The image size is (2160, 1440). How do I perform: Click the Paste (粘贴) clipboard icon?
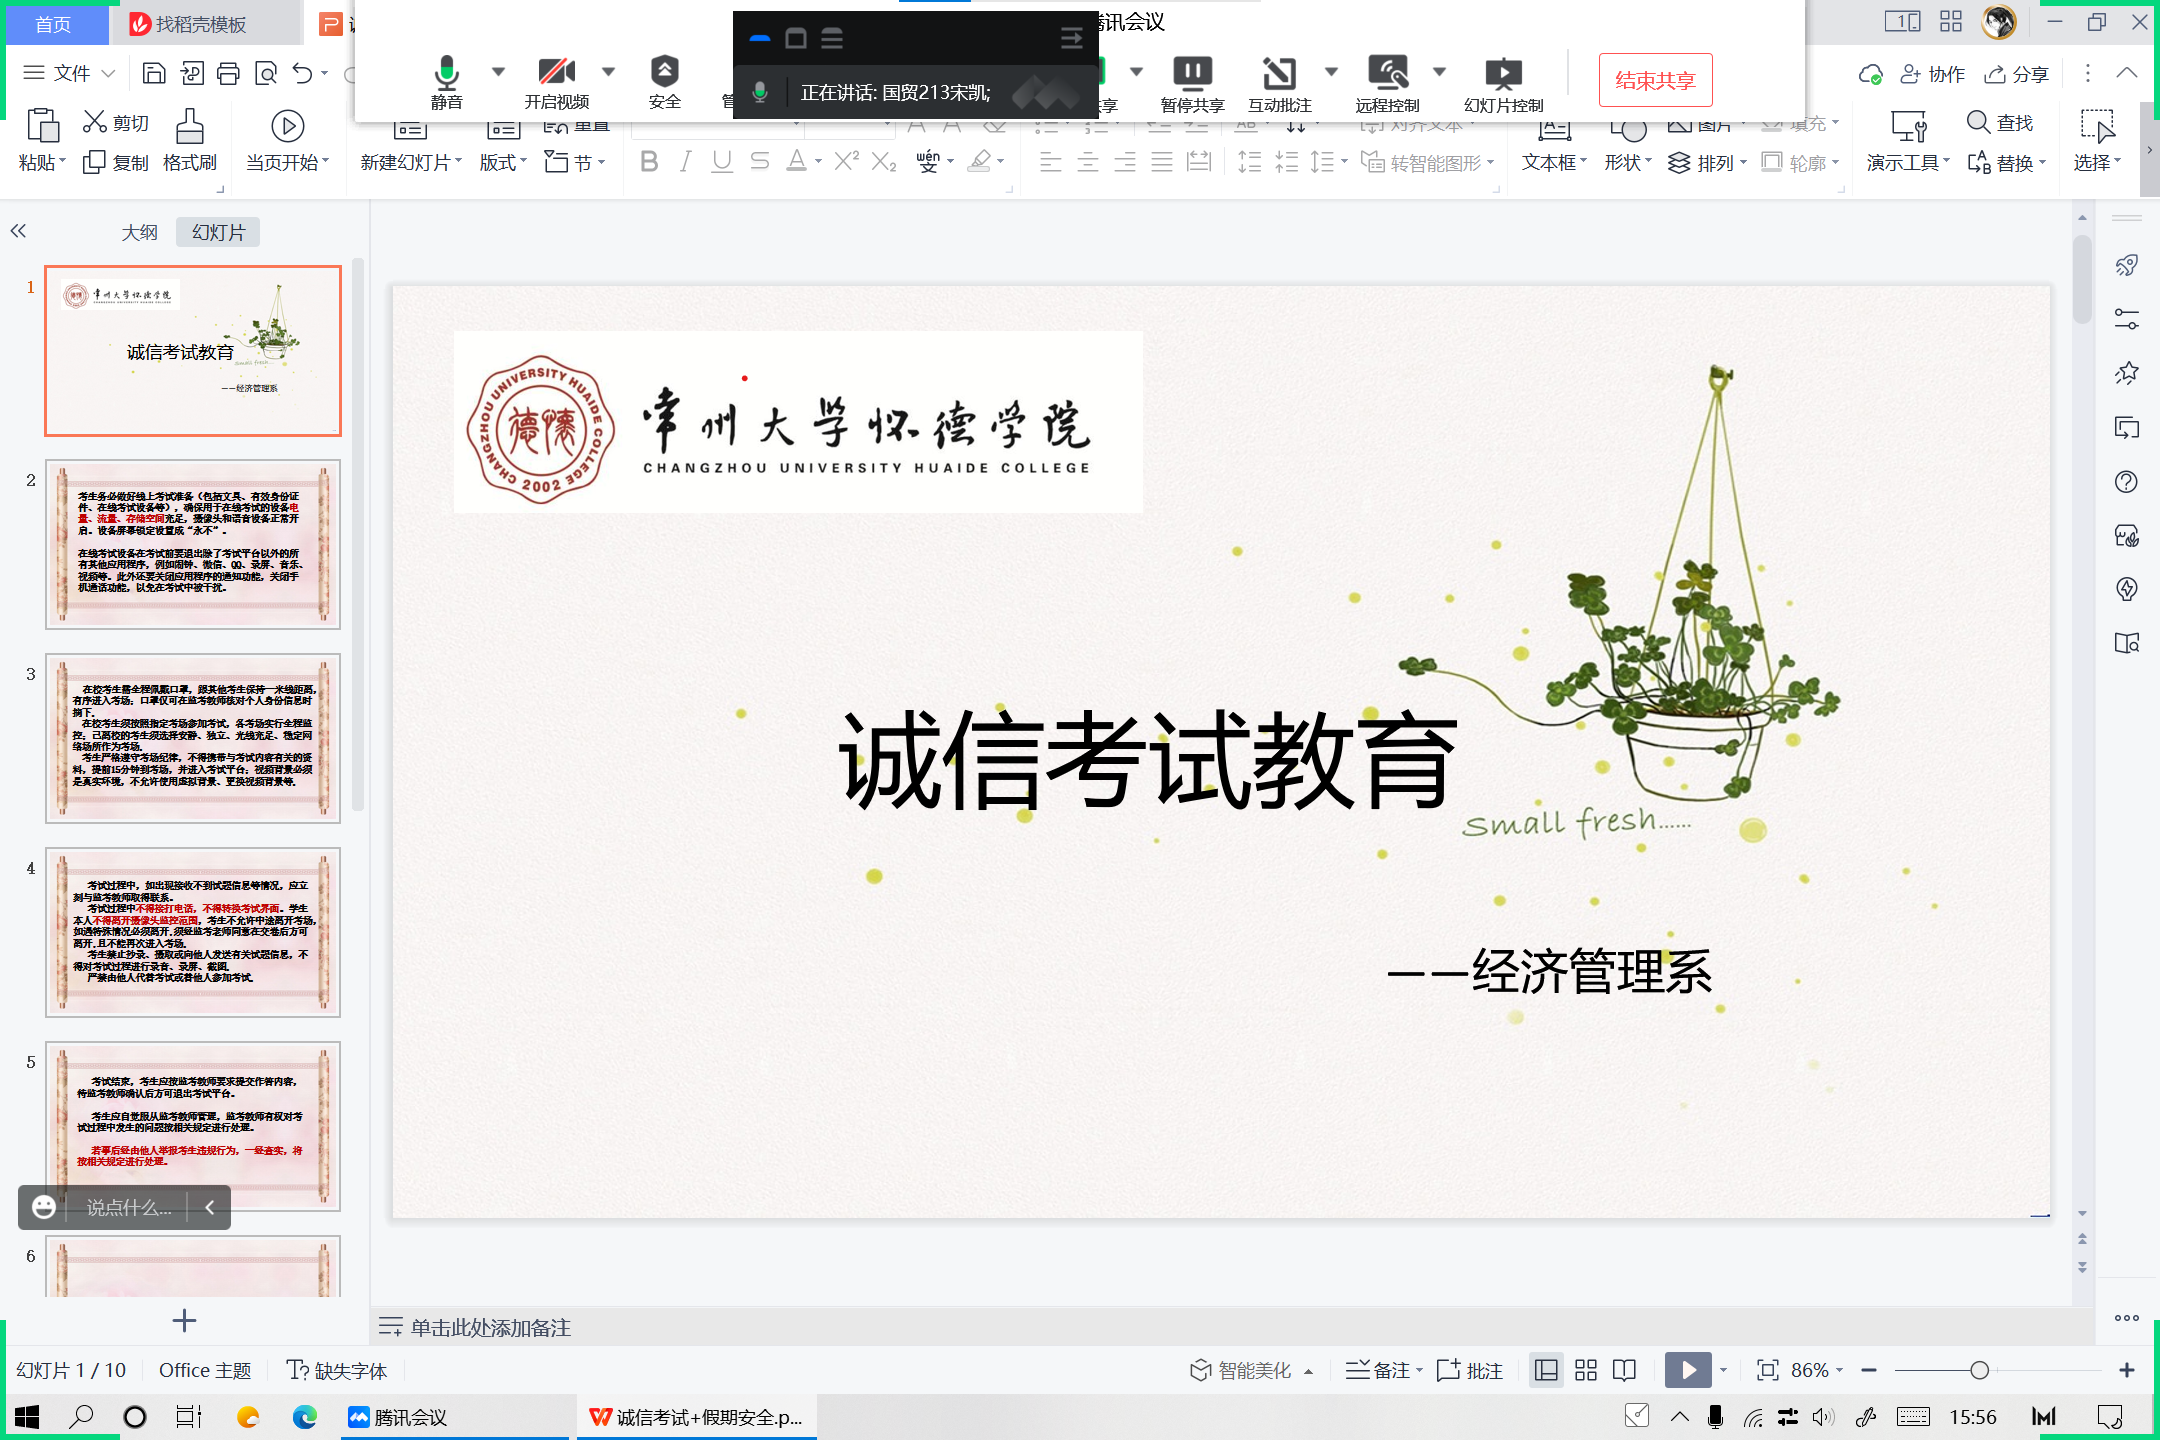(x=42, y=127)
